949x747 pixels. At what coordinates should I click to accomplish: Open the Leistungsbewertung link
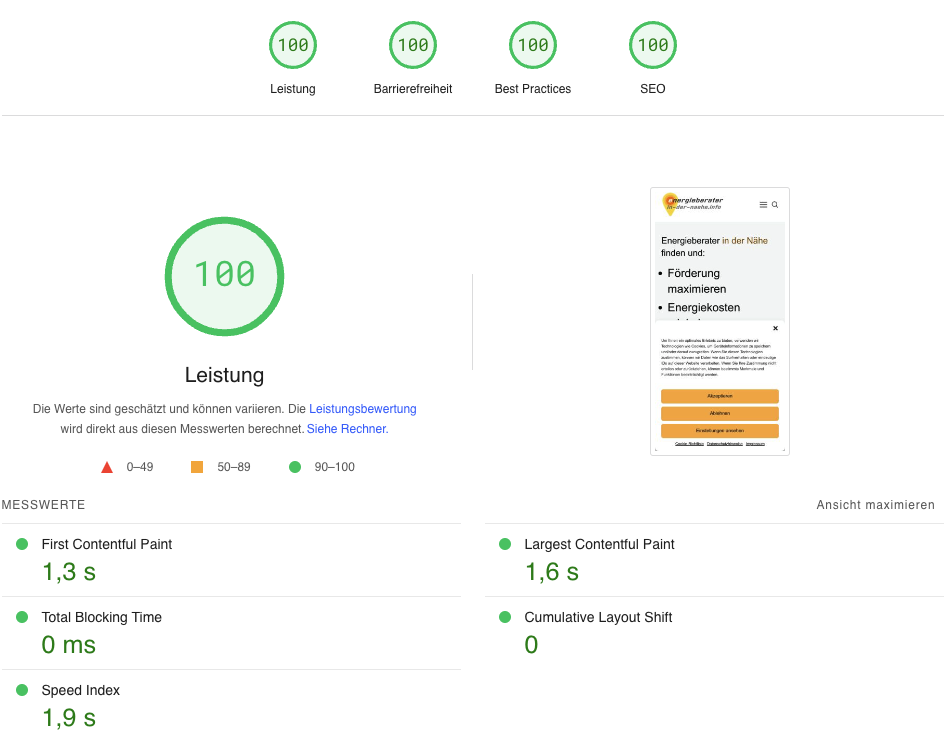click(x=362, y=409)
